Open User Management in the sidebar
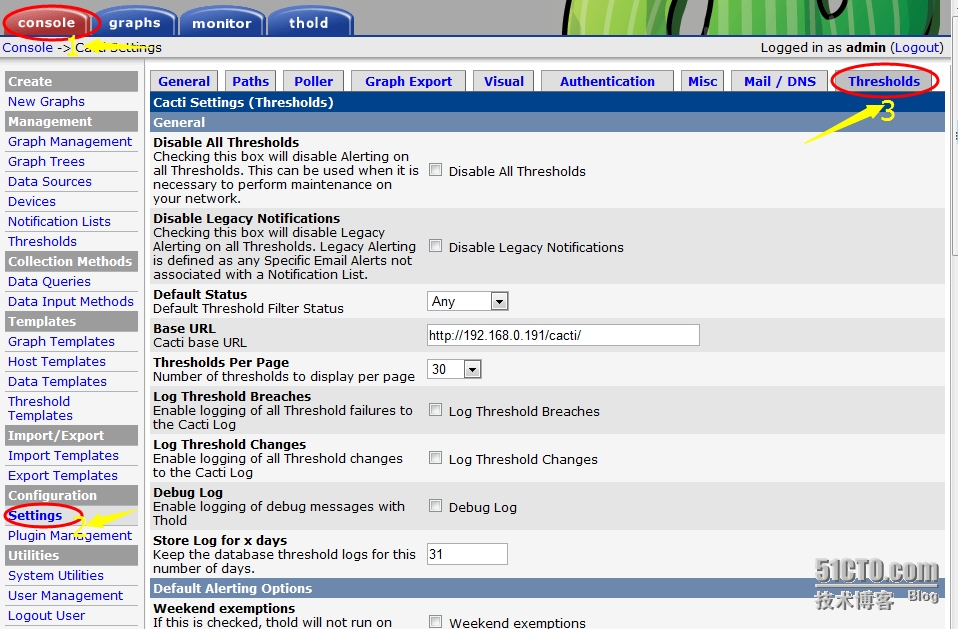 pos(65,595)
